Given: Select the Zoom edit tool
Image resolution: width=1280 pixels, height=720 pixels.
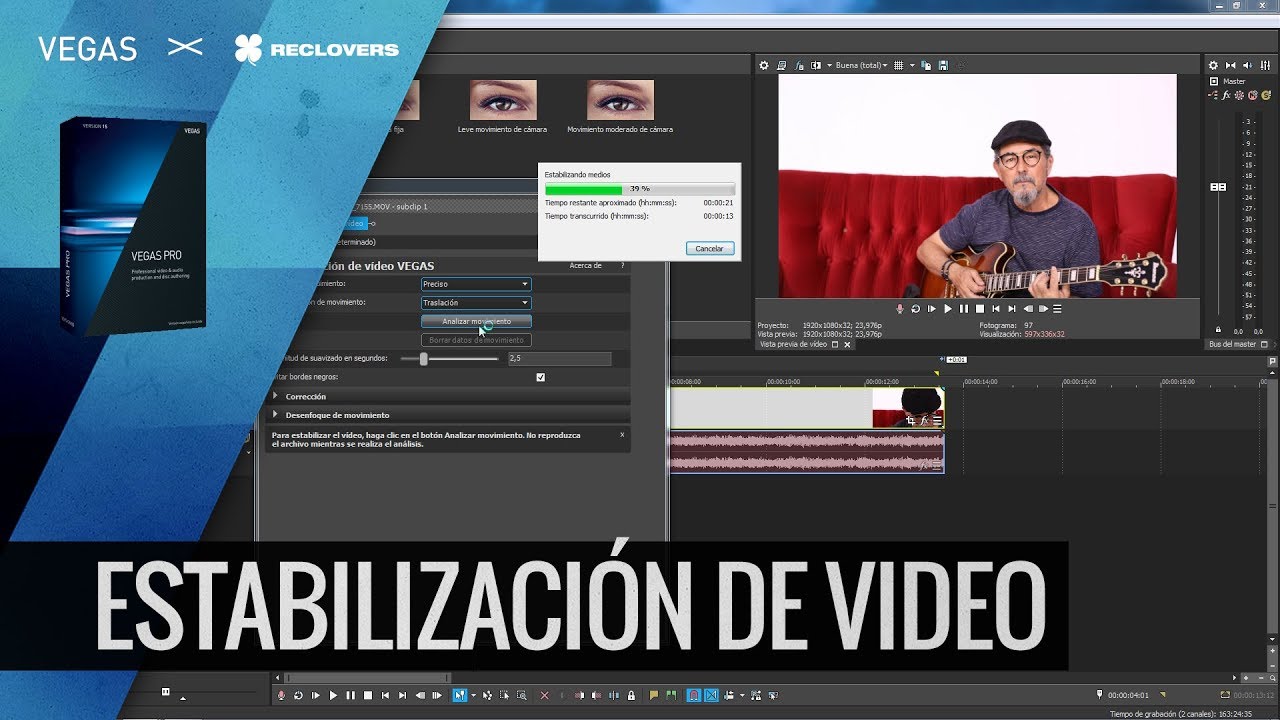Looking at the screenshot, I should tap(522, 695).
